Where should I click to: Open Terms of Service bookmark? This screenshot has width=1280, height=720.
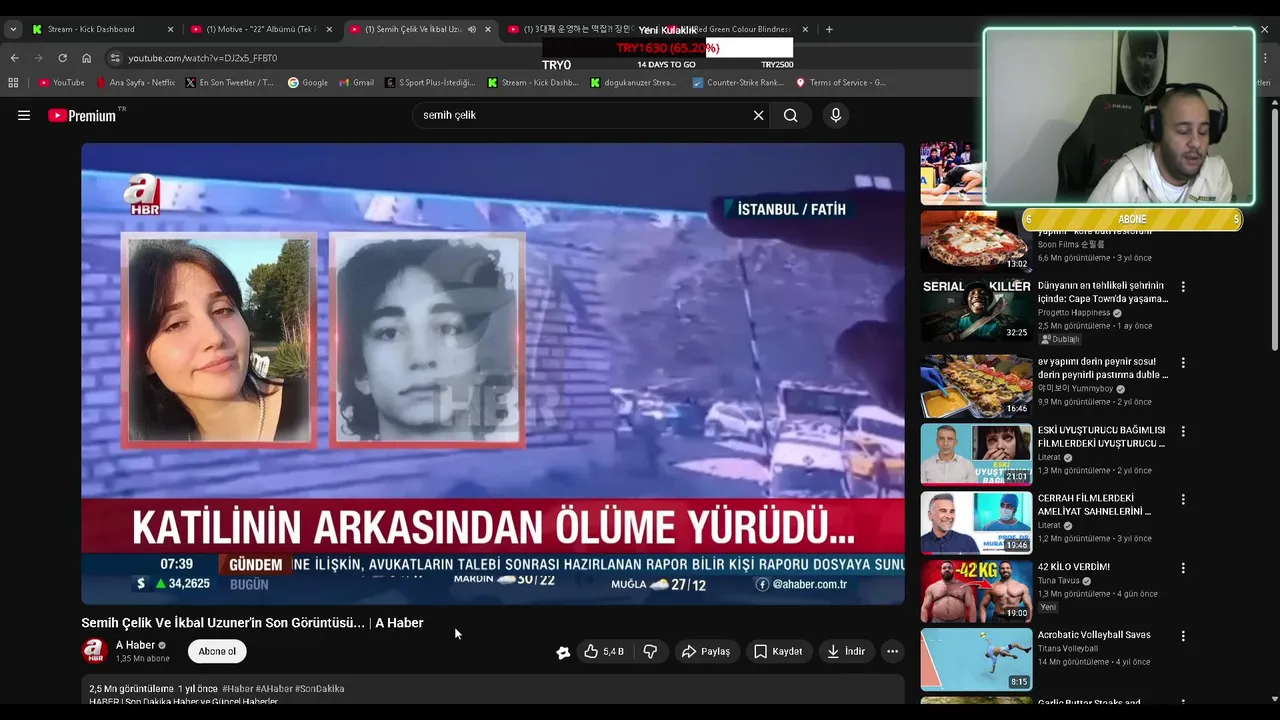[x=841, y=82]
